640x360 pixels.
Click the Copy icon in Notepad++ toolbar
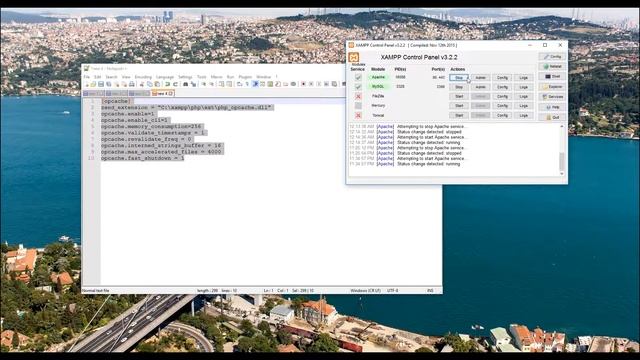(150, 84)
